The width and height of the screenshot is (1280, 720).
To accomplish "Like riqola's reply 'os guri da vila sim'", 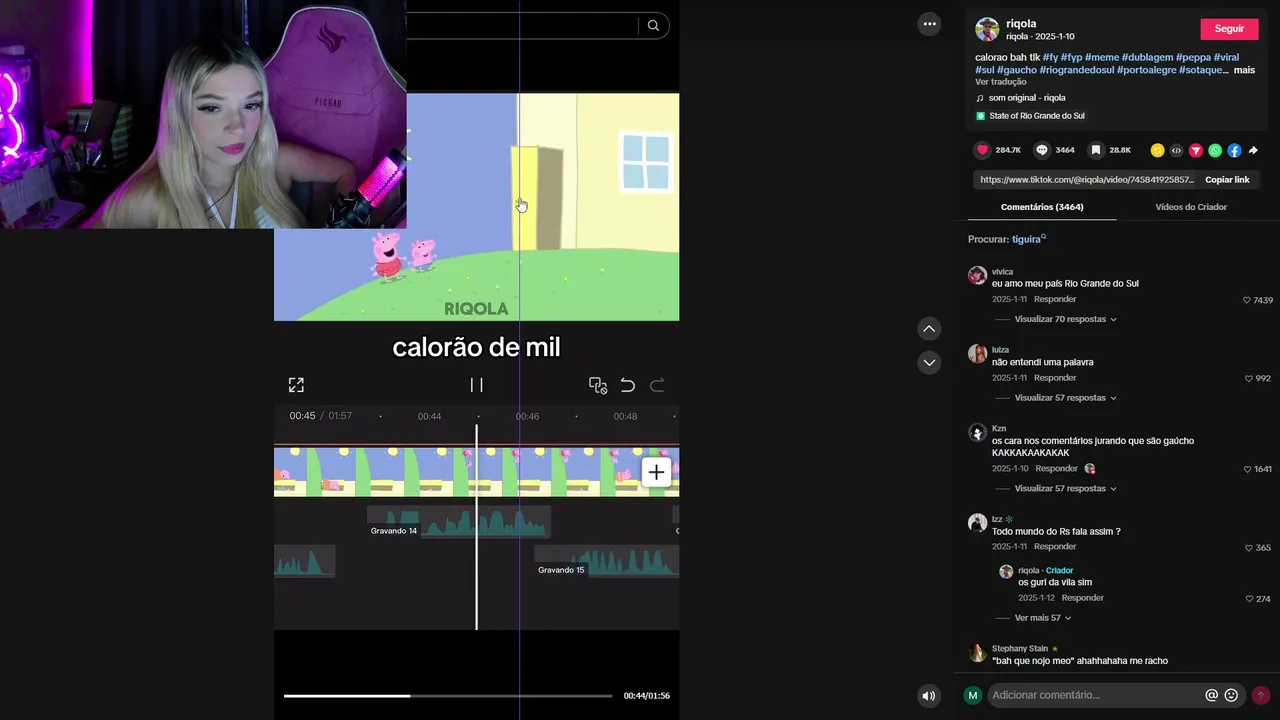I will coord(1249,599).
